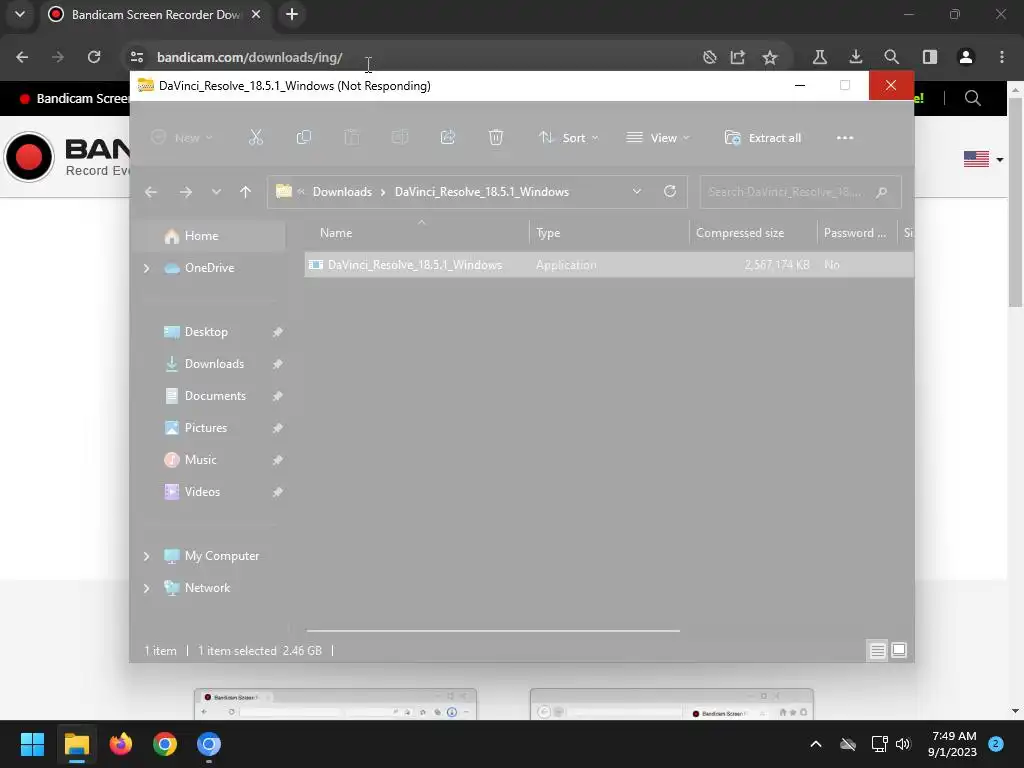Click Chrome search magnifier toolbar icon
1024x768 pixels.
click(891, 57)
